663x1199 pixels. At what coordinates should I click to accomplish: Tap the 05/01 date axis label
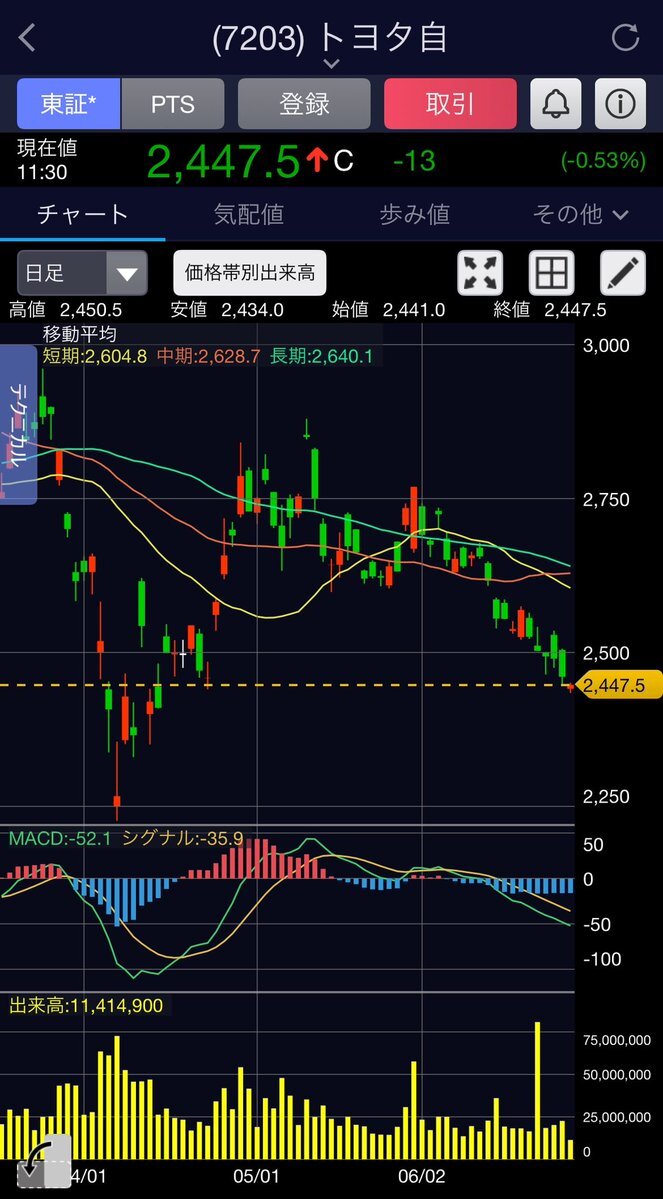coord(256,1174)
